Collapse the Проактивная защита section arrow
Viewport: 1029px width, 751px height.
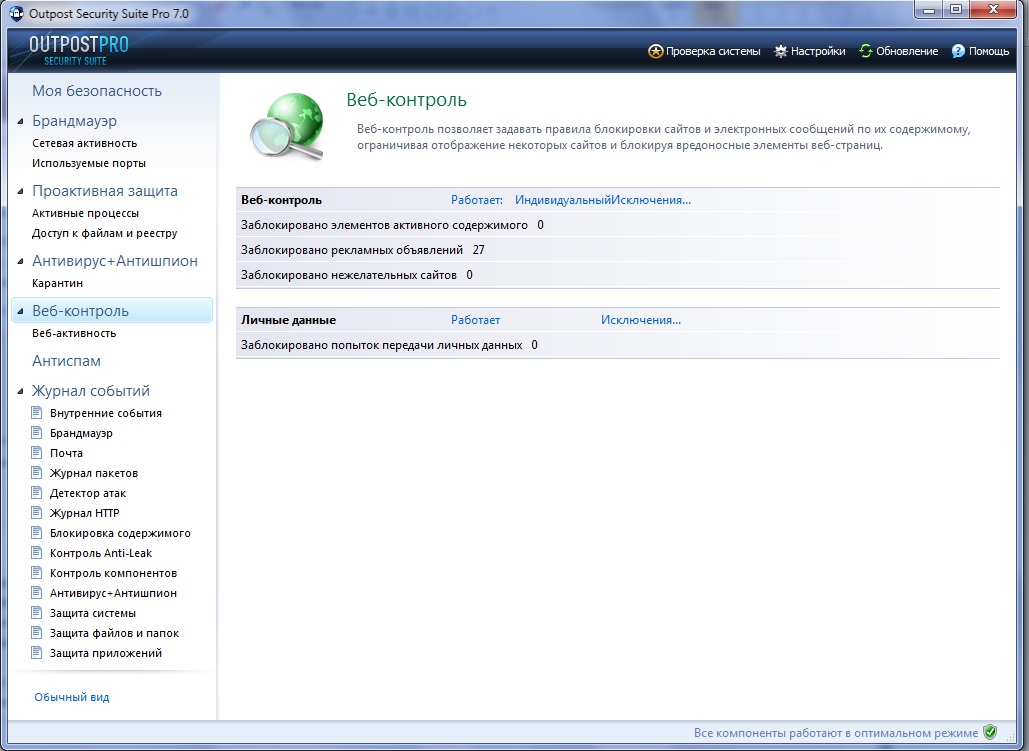pyautogui.click(x=20, y=192)
